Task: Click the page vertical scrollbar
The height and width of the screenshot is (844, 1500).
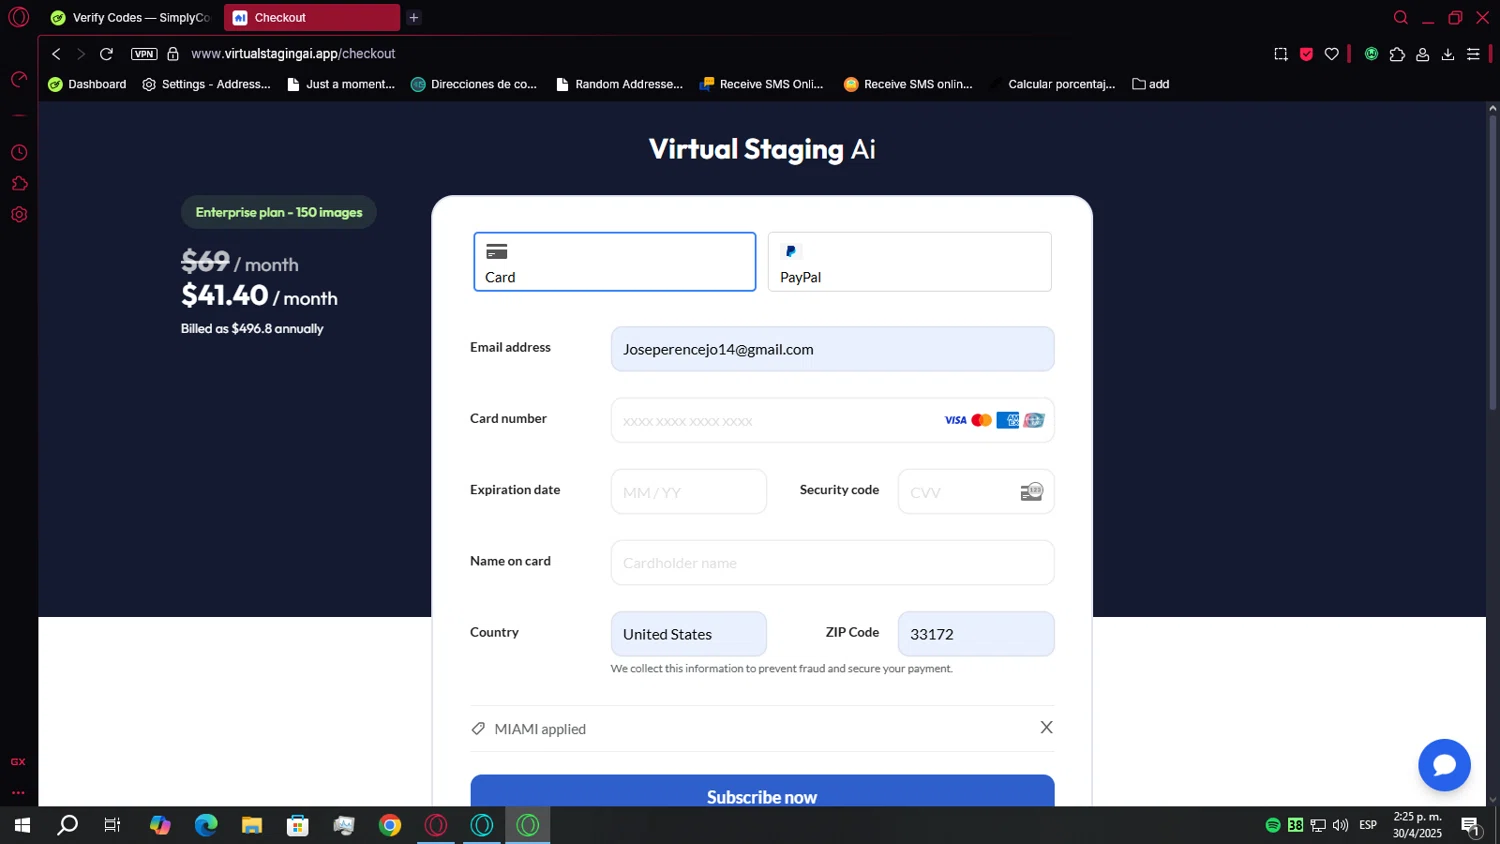Action: (1492, 263)
